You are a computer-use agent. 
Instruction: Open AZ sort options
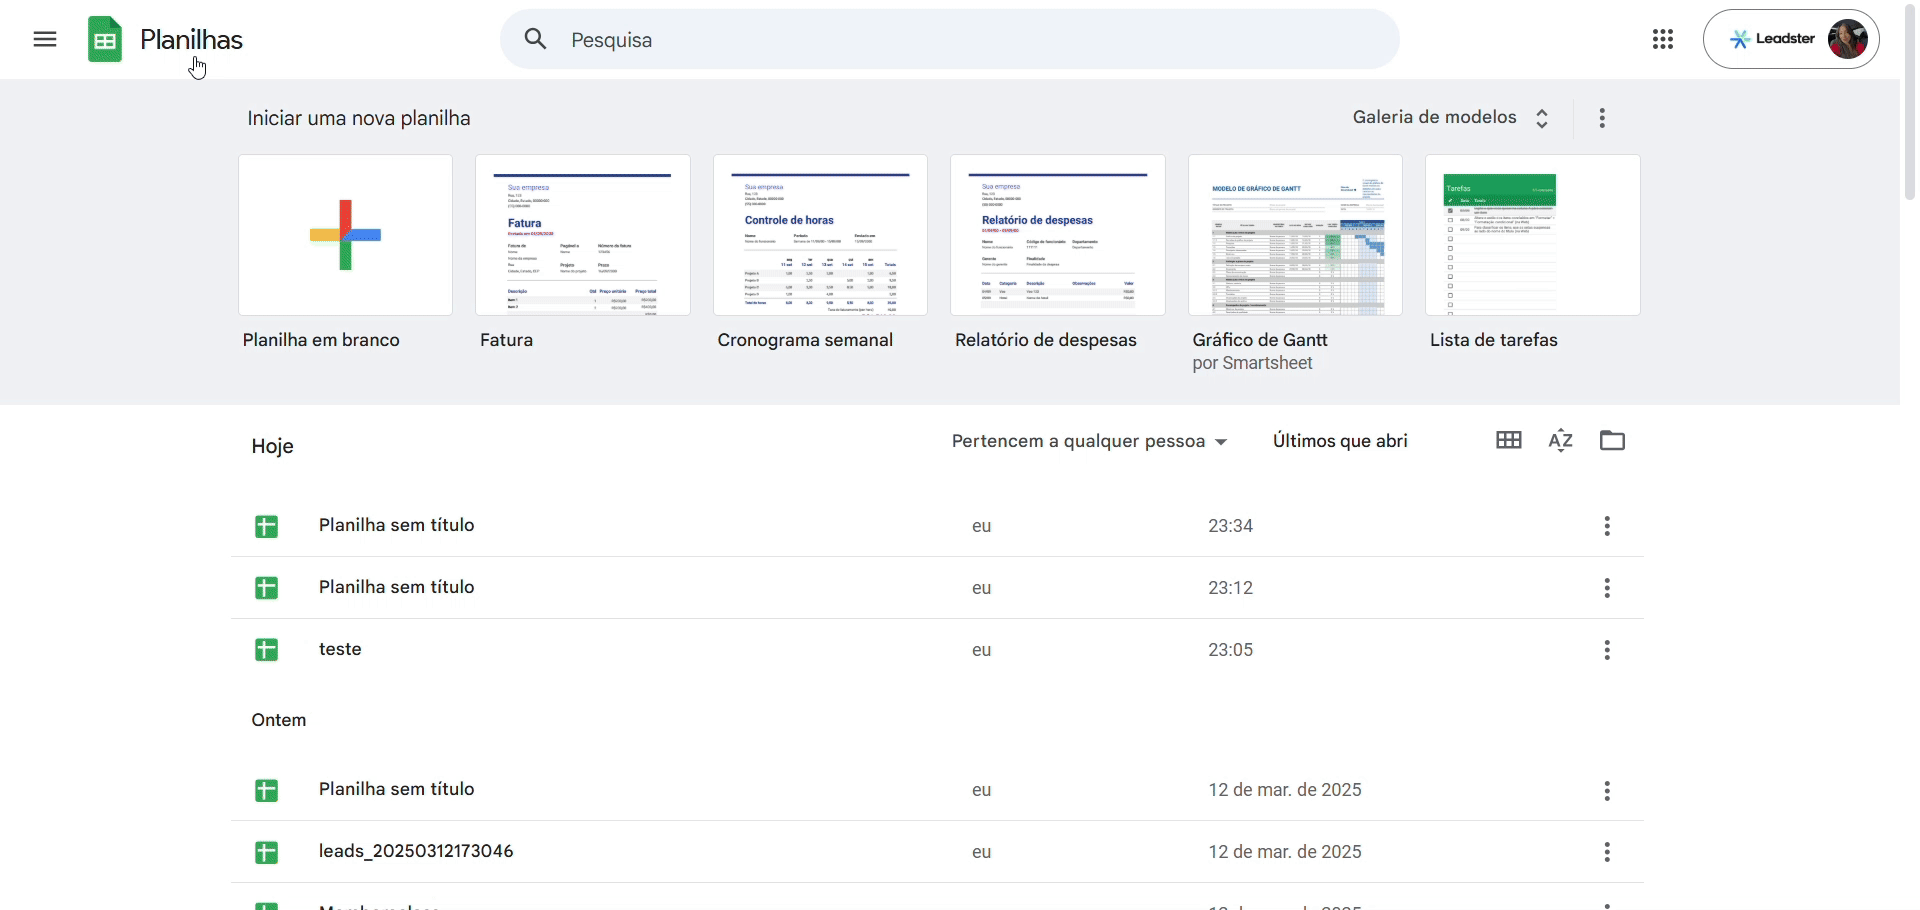point(1561,440)
